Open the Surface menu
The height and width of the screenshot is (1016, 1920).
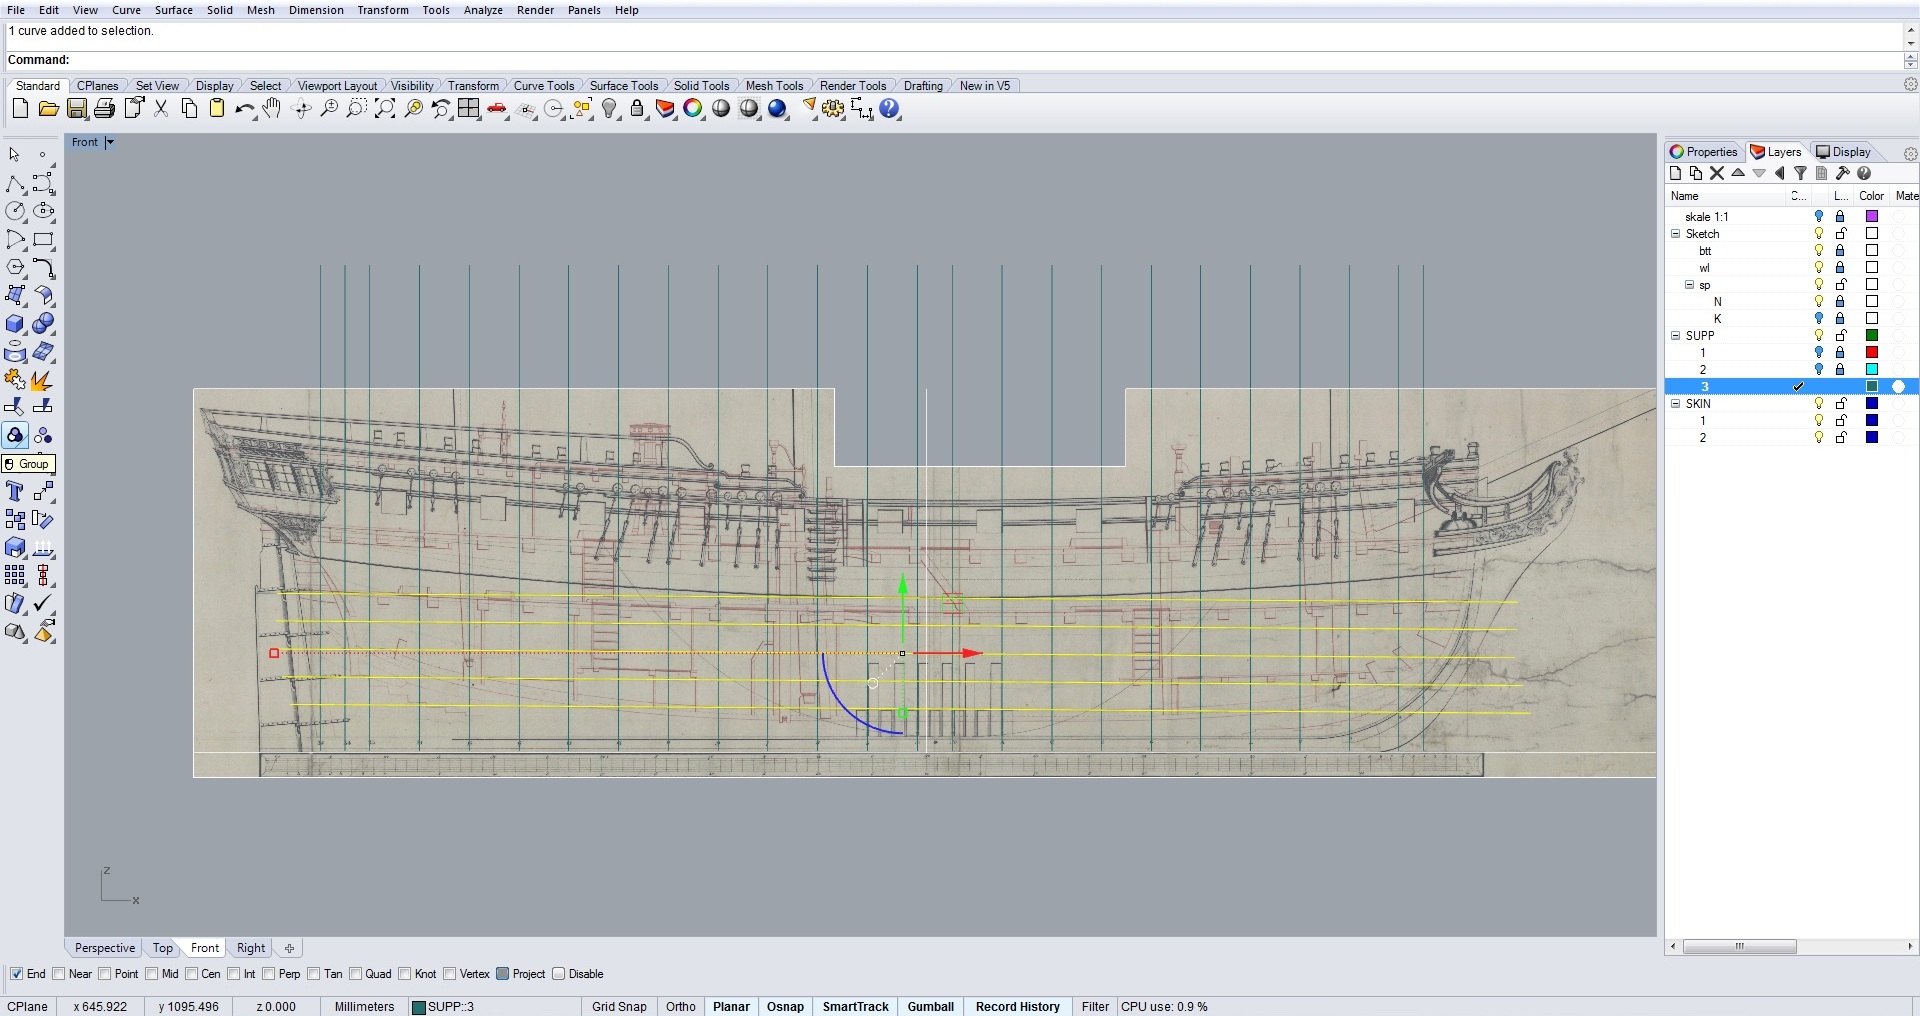pyautogui.click(x=173, y=10)
